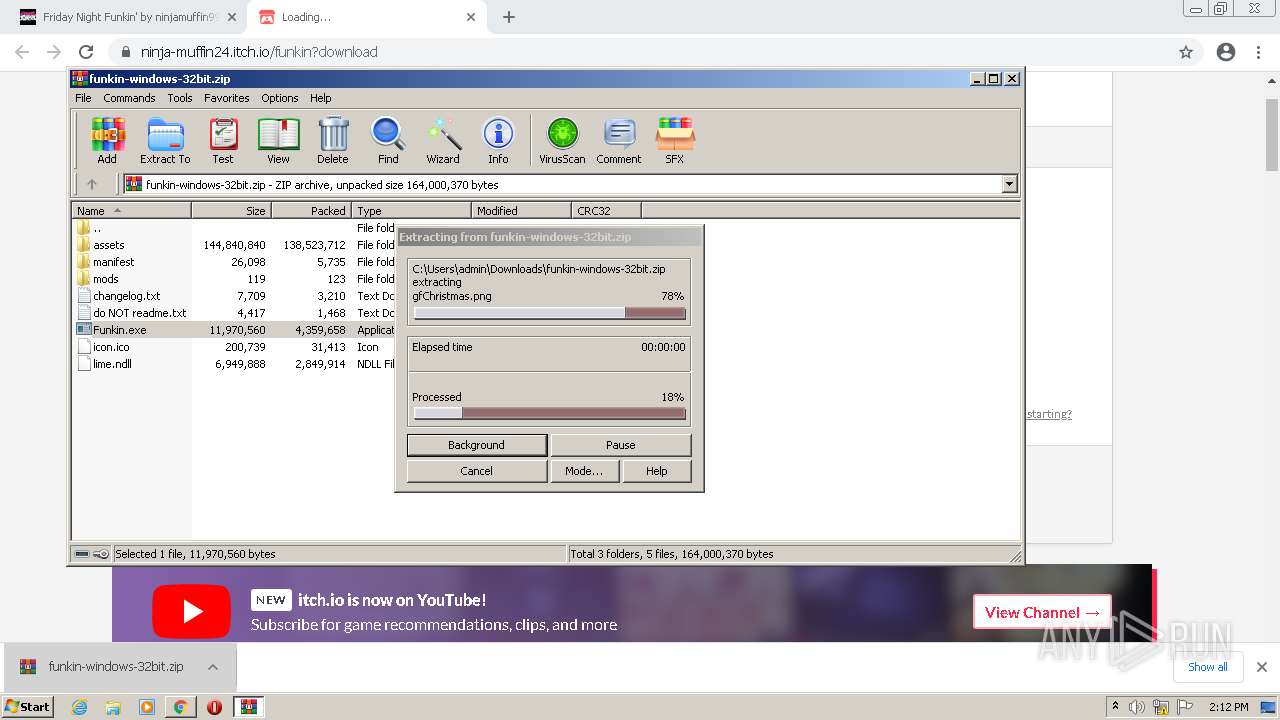Screen dimensions: 1280x720
Task: Sort by Modified column header
Action: 521,210
